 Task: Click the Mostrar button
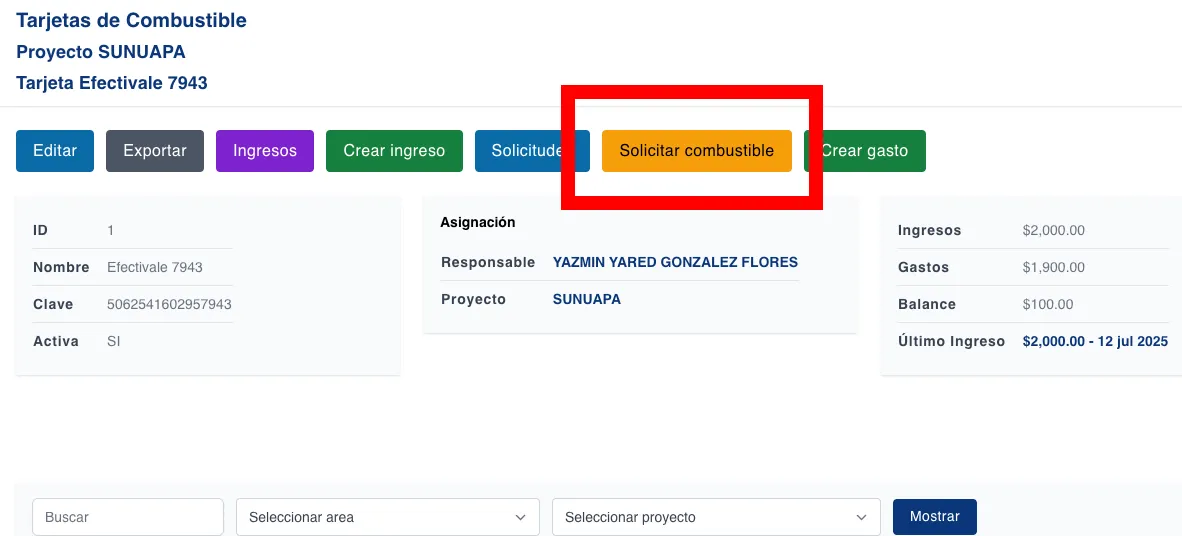tap(934, 517)
